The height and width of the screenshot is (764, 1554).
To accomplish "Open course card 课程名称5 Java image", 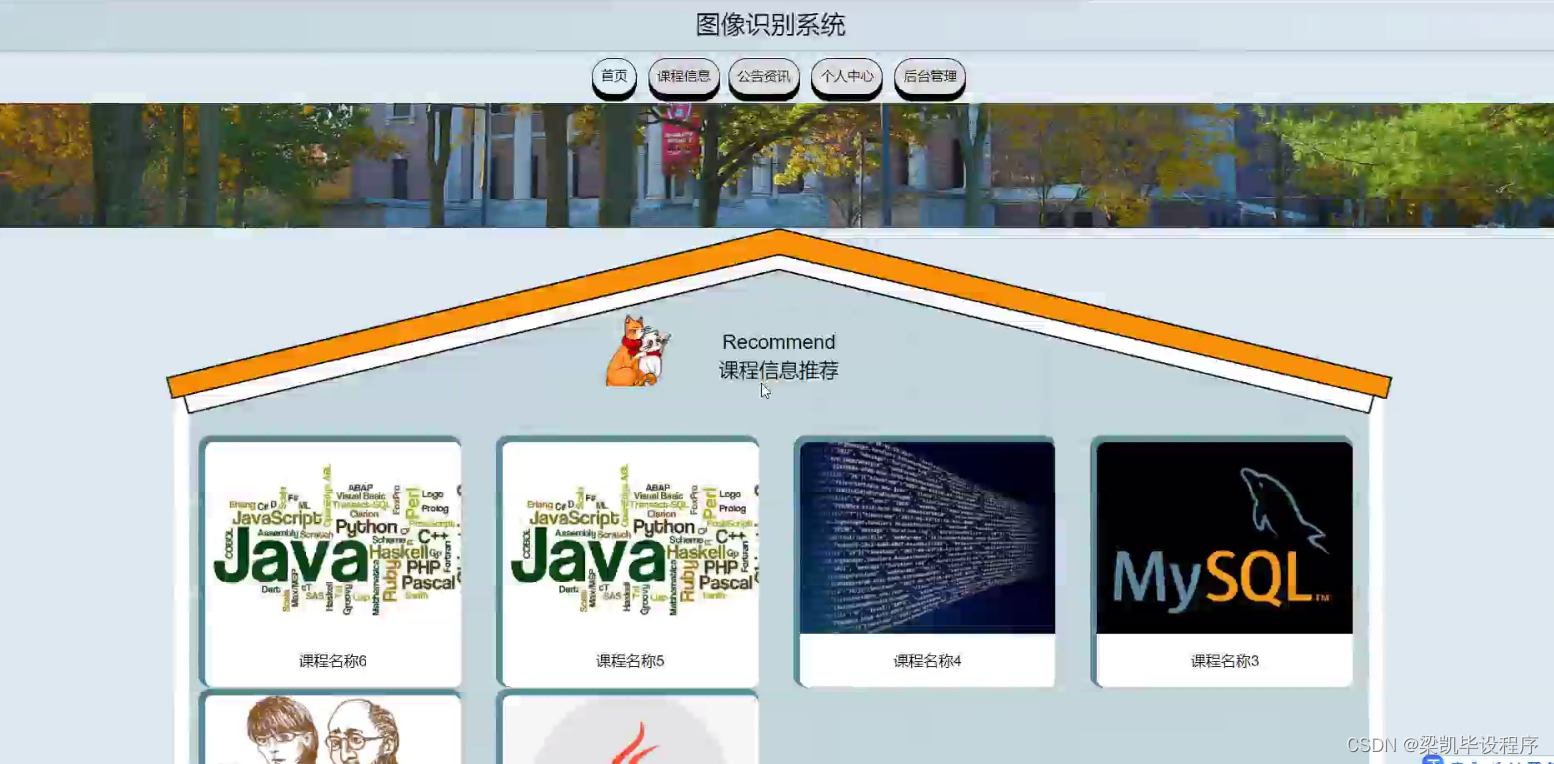I will pos(627,547).
